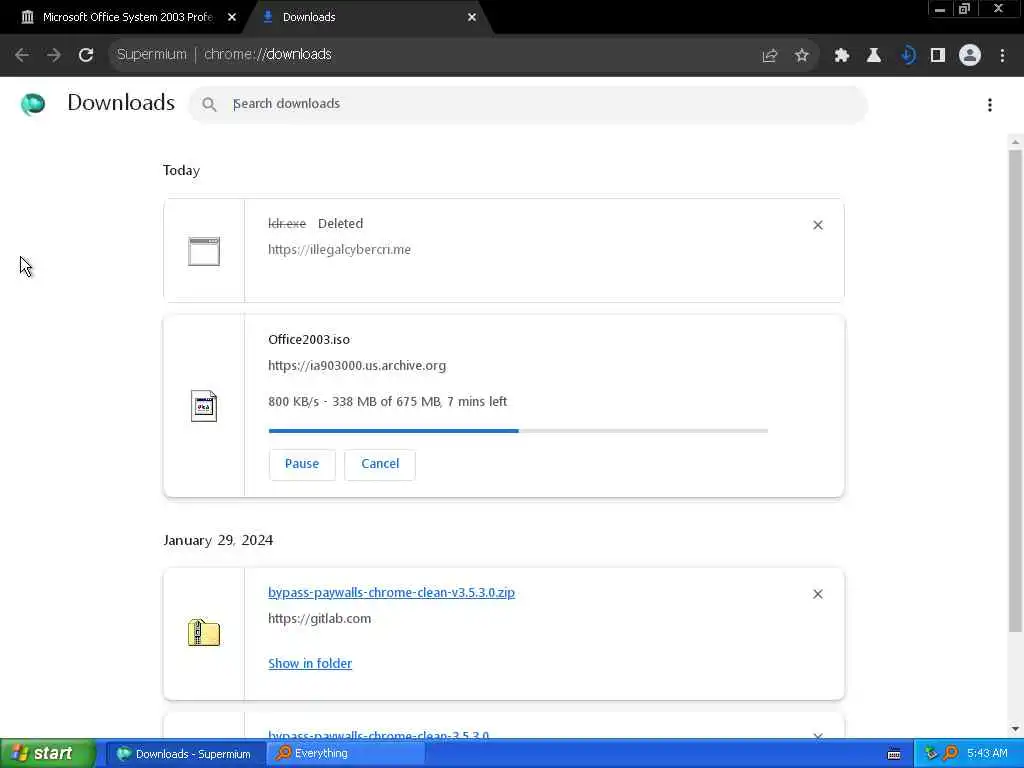
Task: Open the experiments flask icon
Action: coord(874,56)
